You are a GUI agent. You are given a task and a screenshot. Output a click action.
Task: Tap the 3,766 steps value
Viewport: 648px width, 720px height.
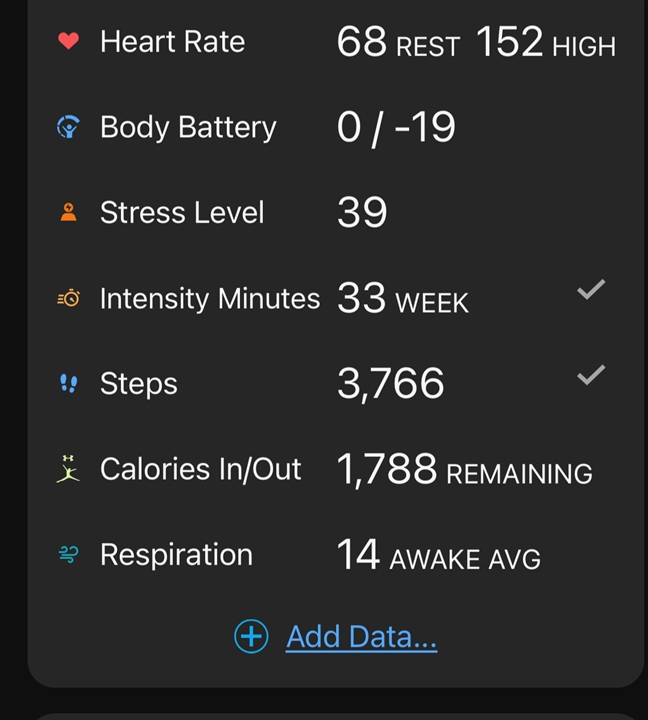[x=391, y=384]
